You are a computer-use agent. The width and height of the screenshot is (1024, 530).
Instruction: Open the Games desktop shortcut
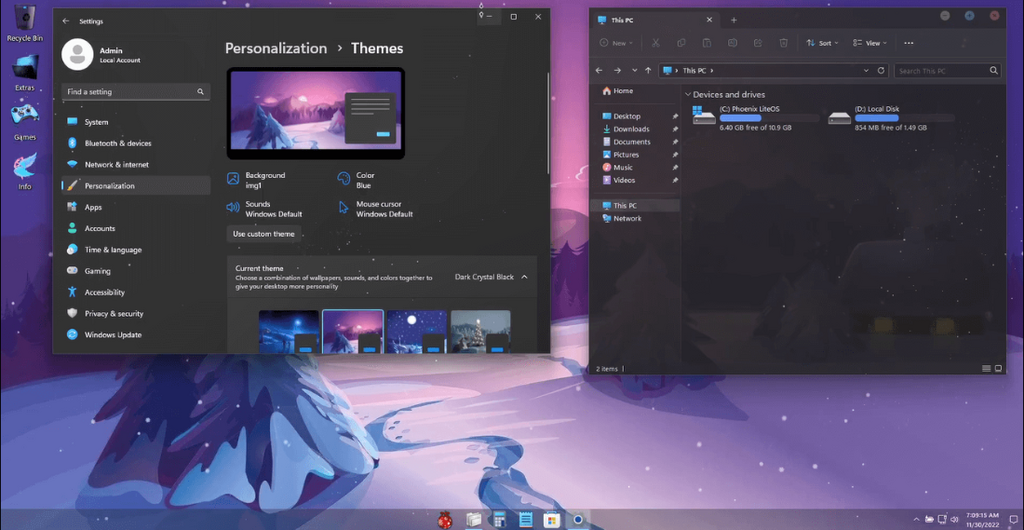tap(25, 121)
